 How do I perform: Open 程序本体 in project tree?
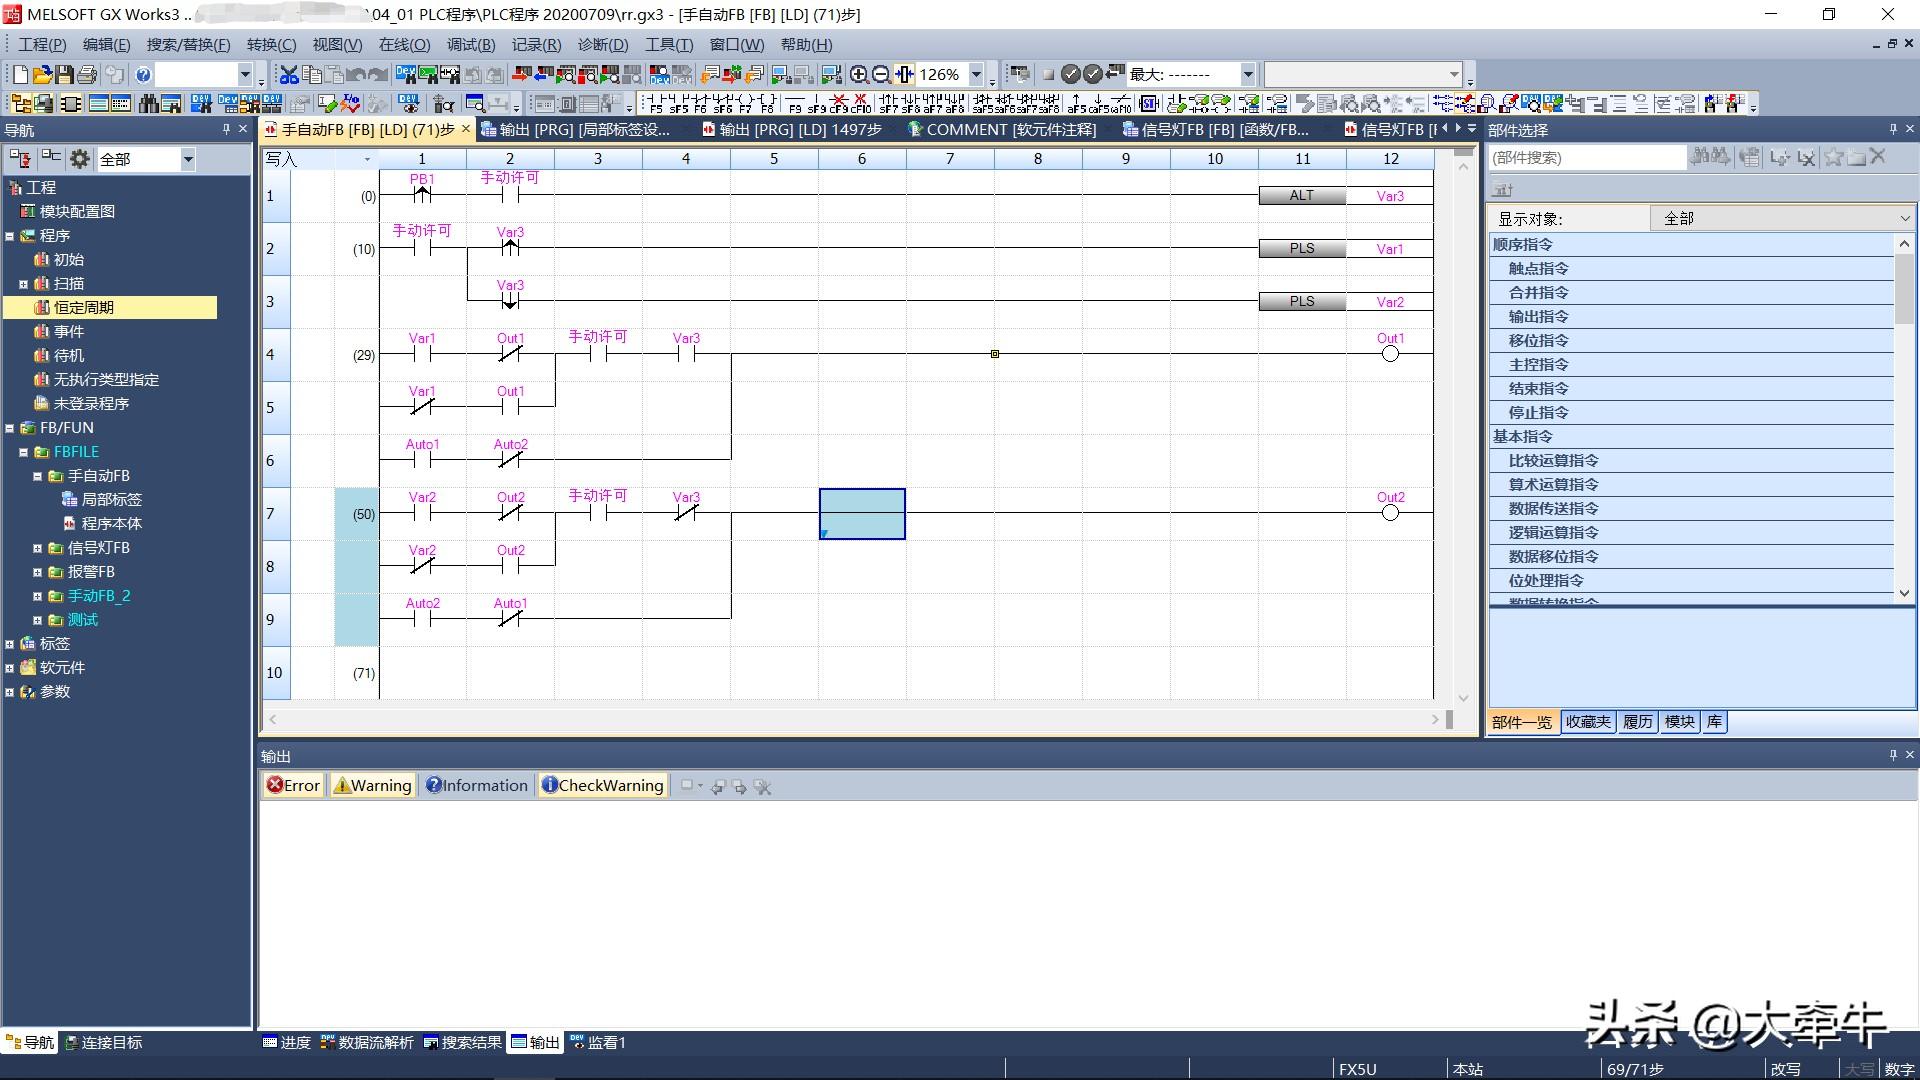coord(111,524)
